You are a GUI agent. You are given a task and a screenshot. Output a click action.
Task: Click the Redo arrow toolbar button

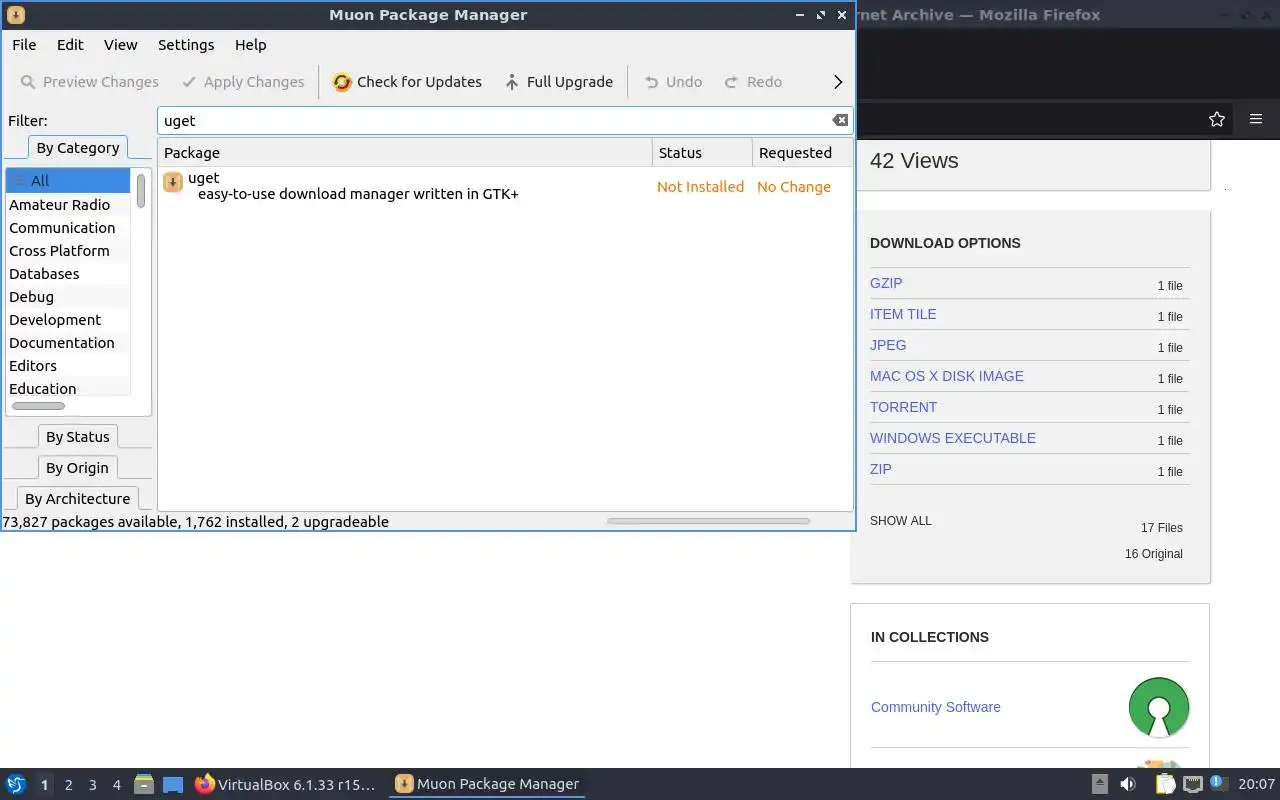(753, 82)
